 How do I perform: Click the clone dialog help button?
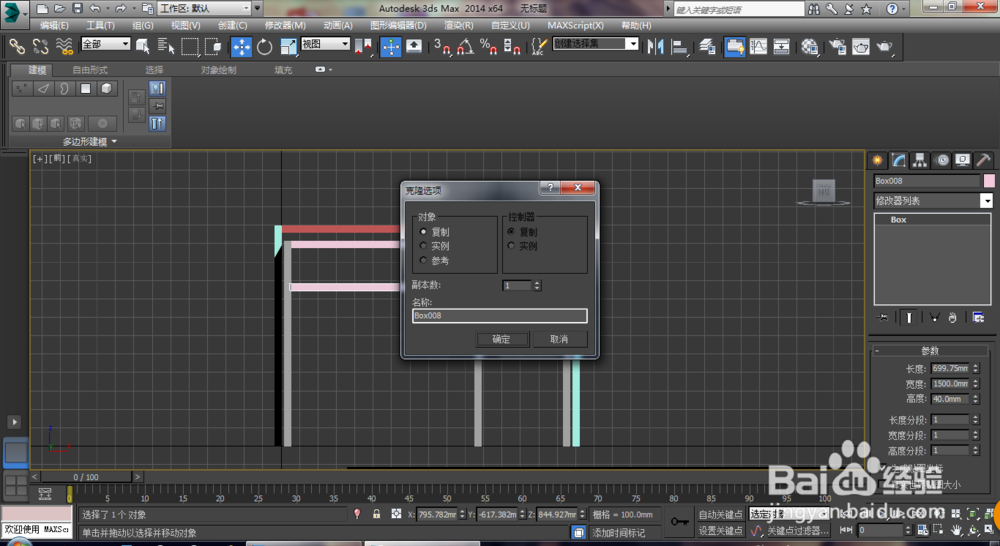[x=550, y=187]
